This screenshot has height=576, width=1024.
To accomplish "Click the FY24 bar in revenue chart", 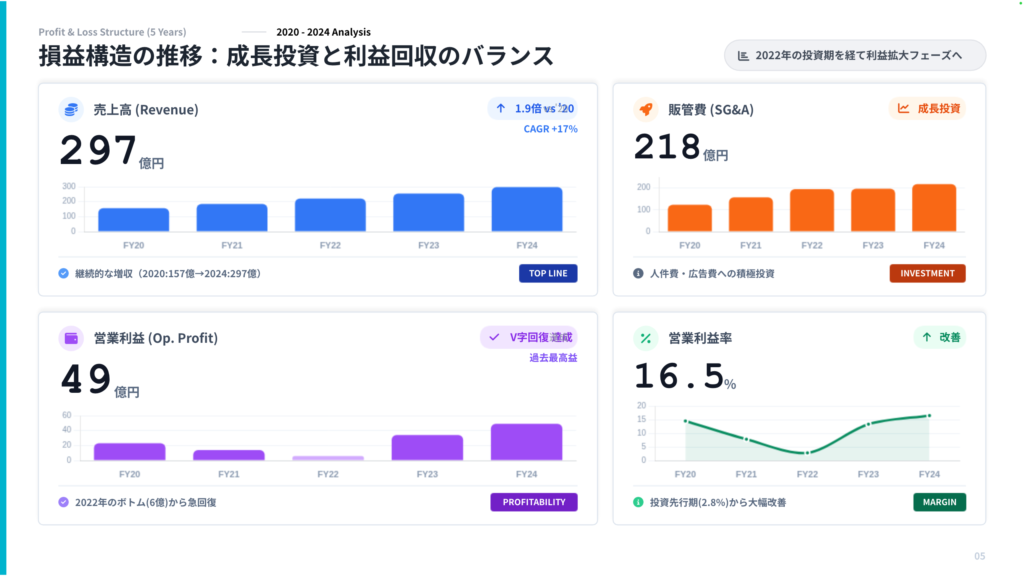I will [x=526, y=209].
